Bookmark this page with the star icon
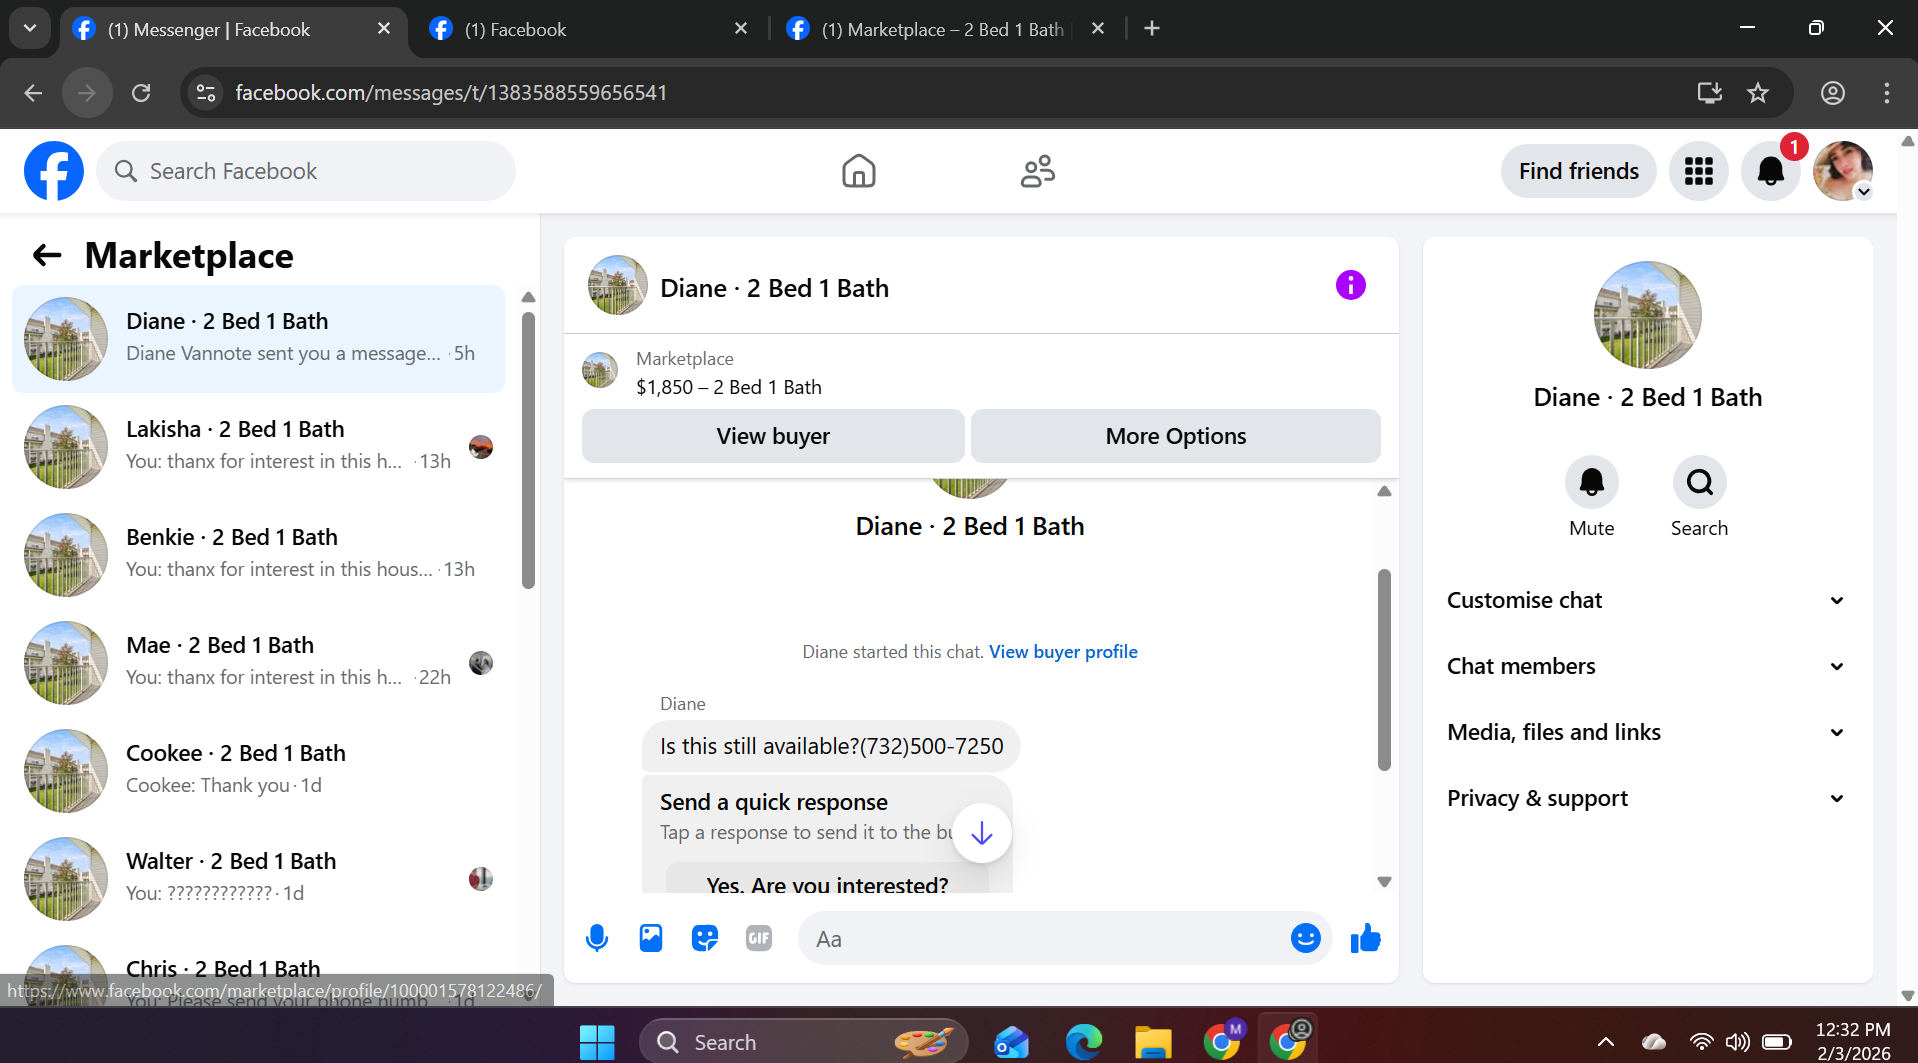Screen dimensions: 1918x1063 click(x=1758, y=93)
